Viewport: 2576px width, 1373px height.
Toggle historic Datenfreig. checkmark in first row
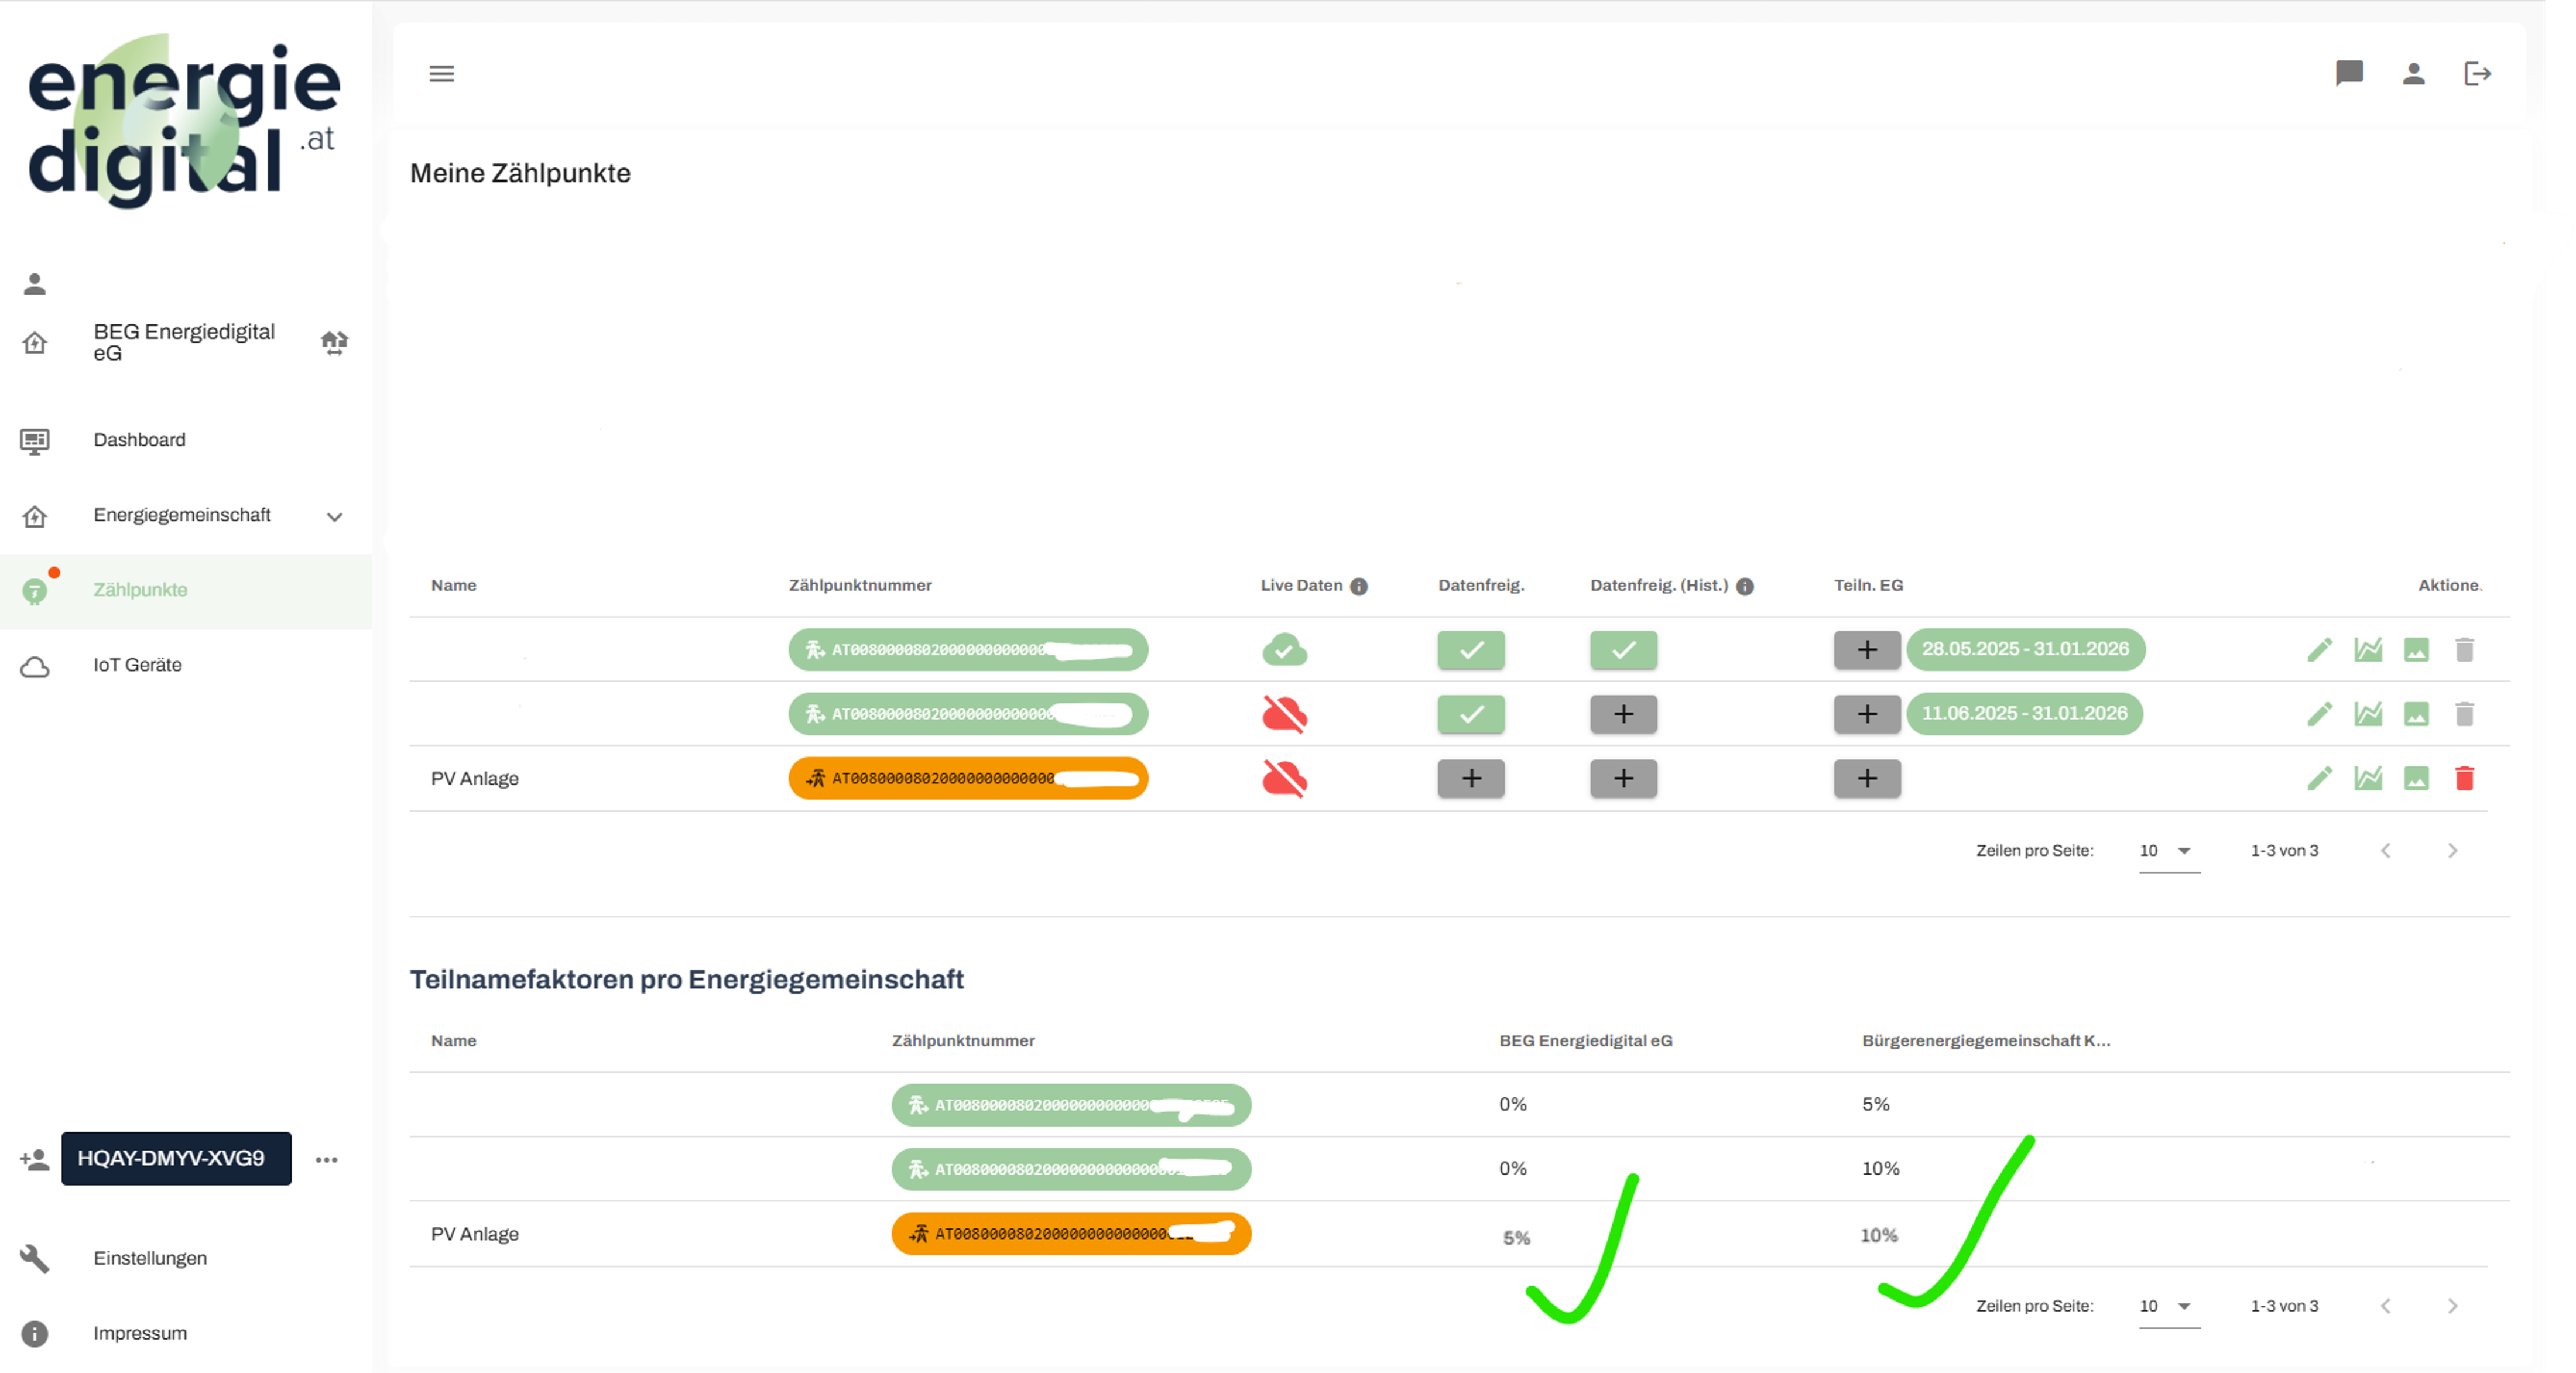click(x=1623, y=650)
